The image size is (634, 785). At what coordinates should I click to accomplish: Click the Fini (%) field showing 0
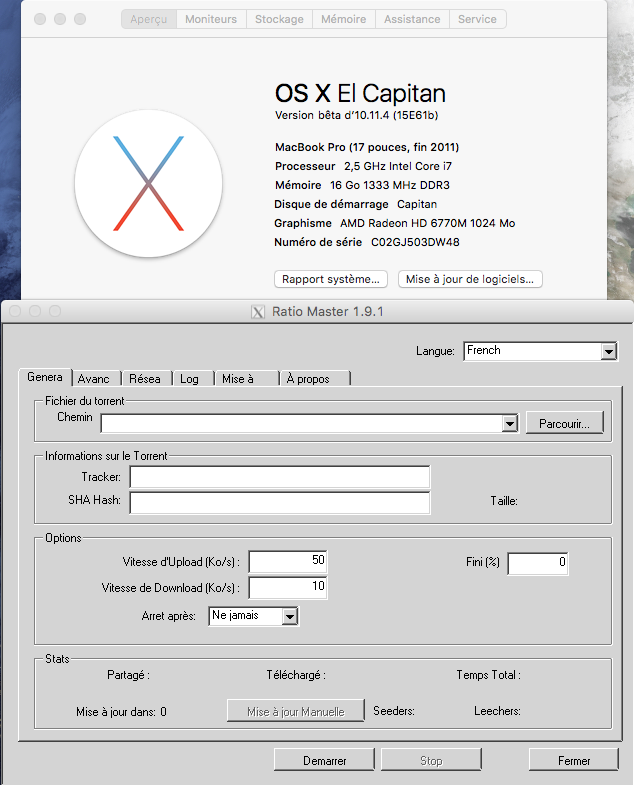coord(538,564)
